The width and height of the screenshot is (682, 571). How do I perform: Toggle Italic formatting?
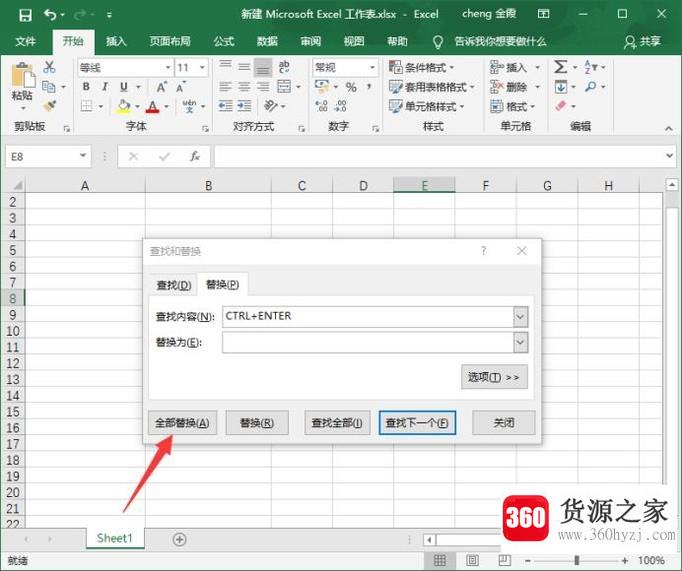(105, 87)
